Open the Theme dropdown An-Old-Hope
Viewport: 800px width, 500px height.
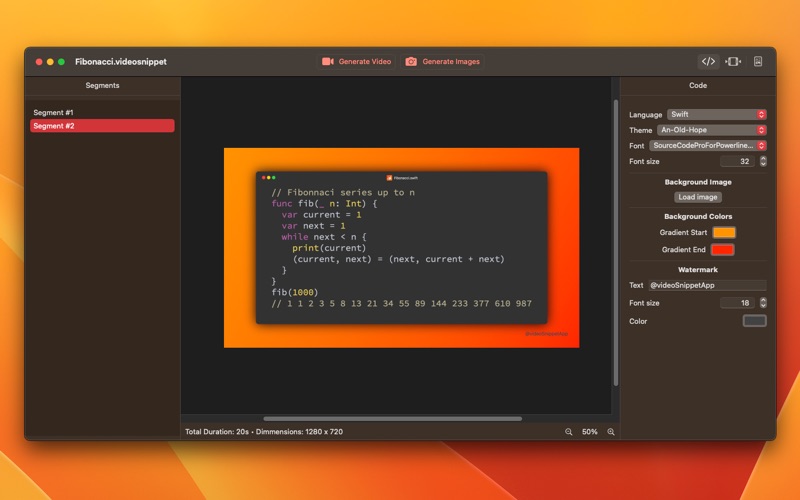712,130
